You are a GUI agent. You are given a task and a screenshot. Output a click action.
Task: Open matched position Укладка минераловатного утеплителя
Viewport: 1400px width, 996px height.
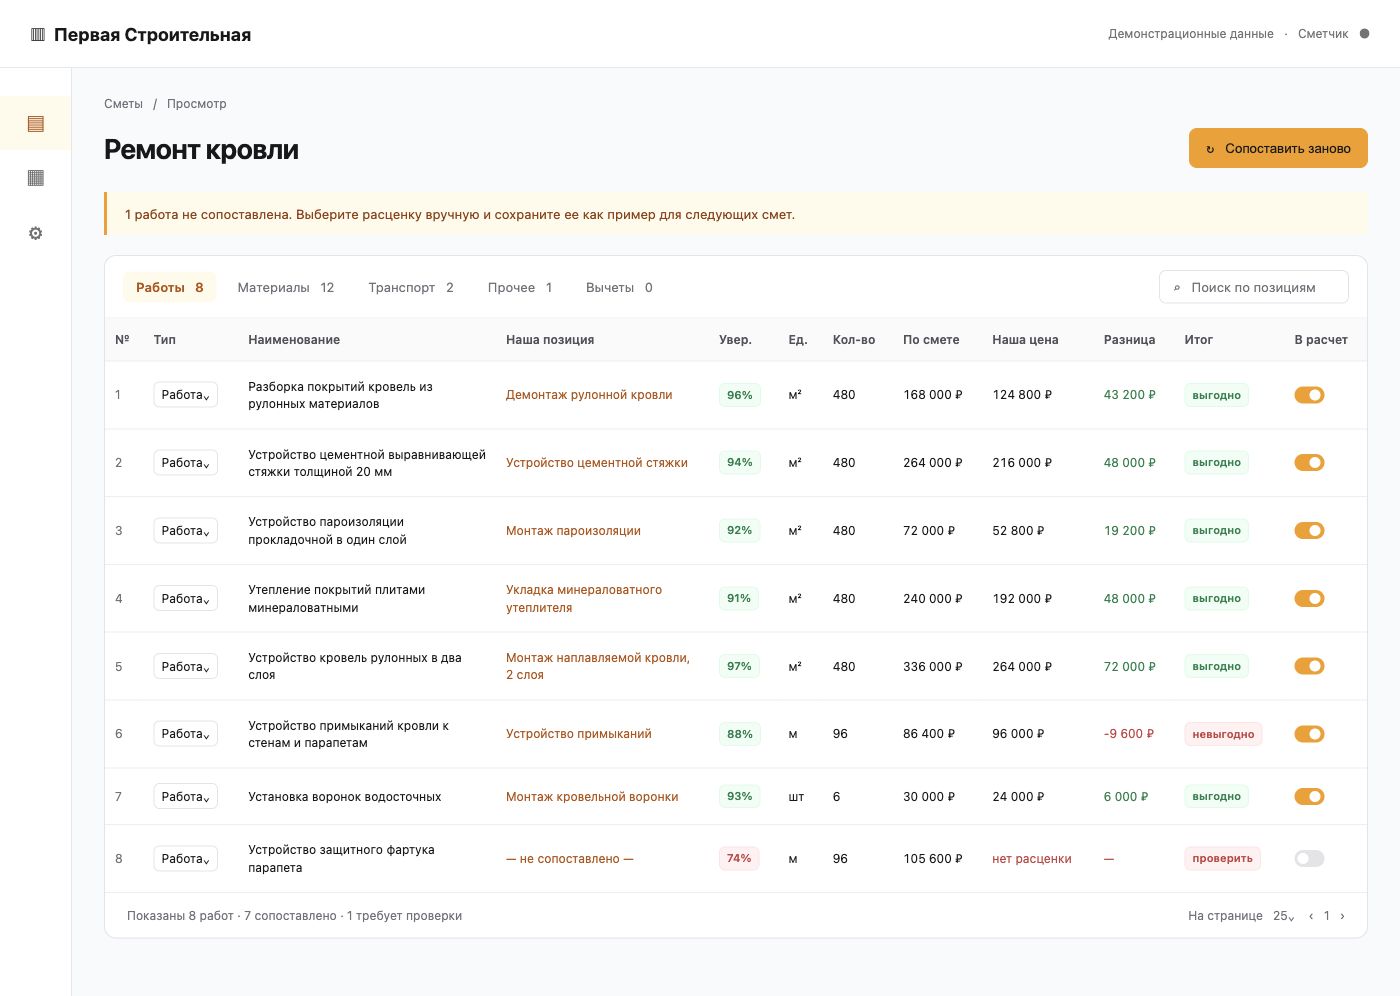point(584,599)
